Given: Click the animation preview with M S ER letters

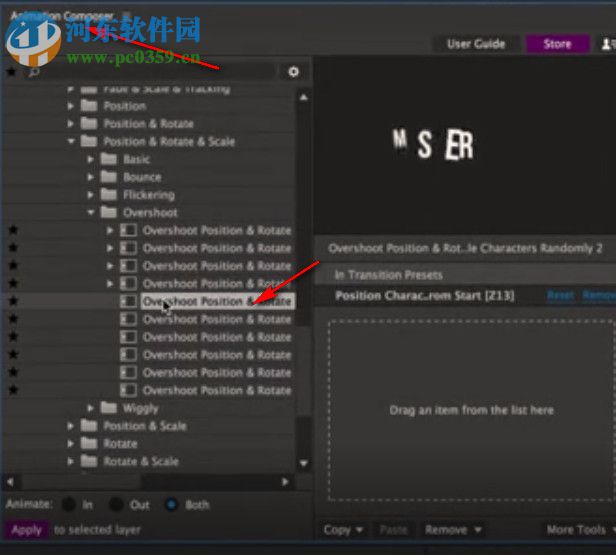Looking at the screenshot, I should click(465, 145).
